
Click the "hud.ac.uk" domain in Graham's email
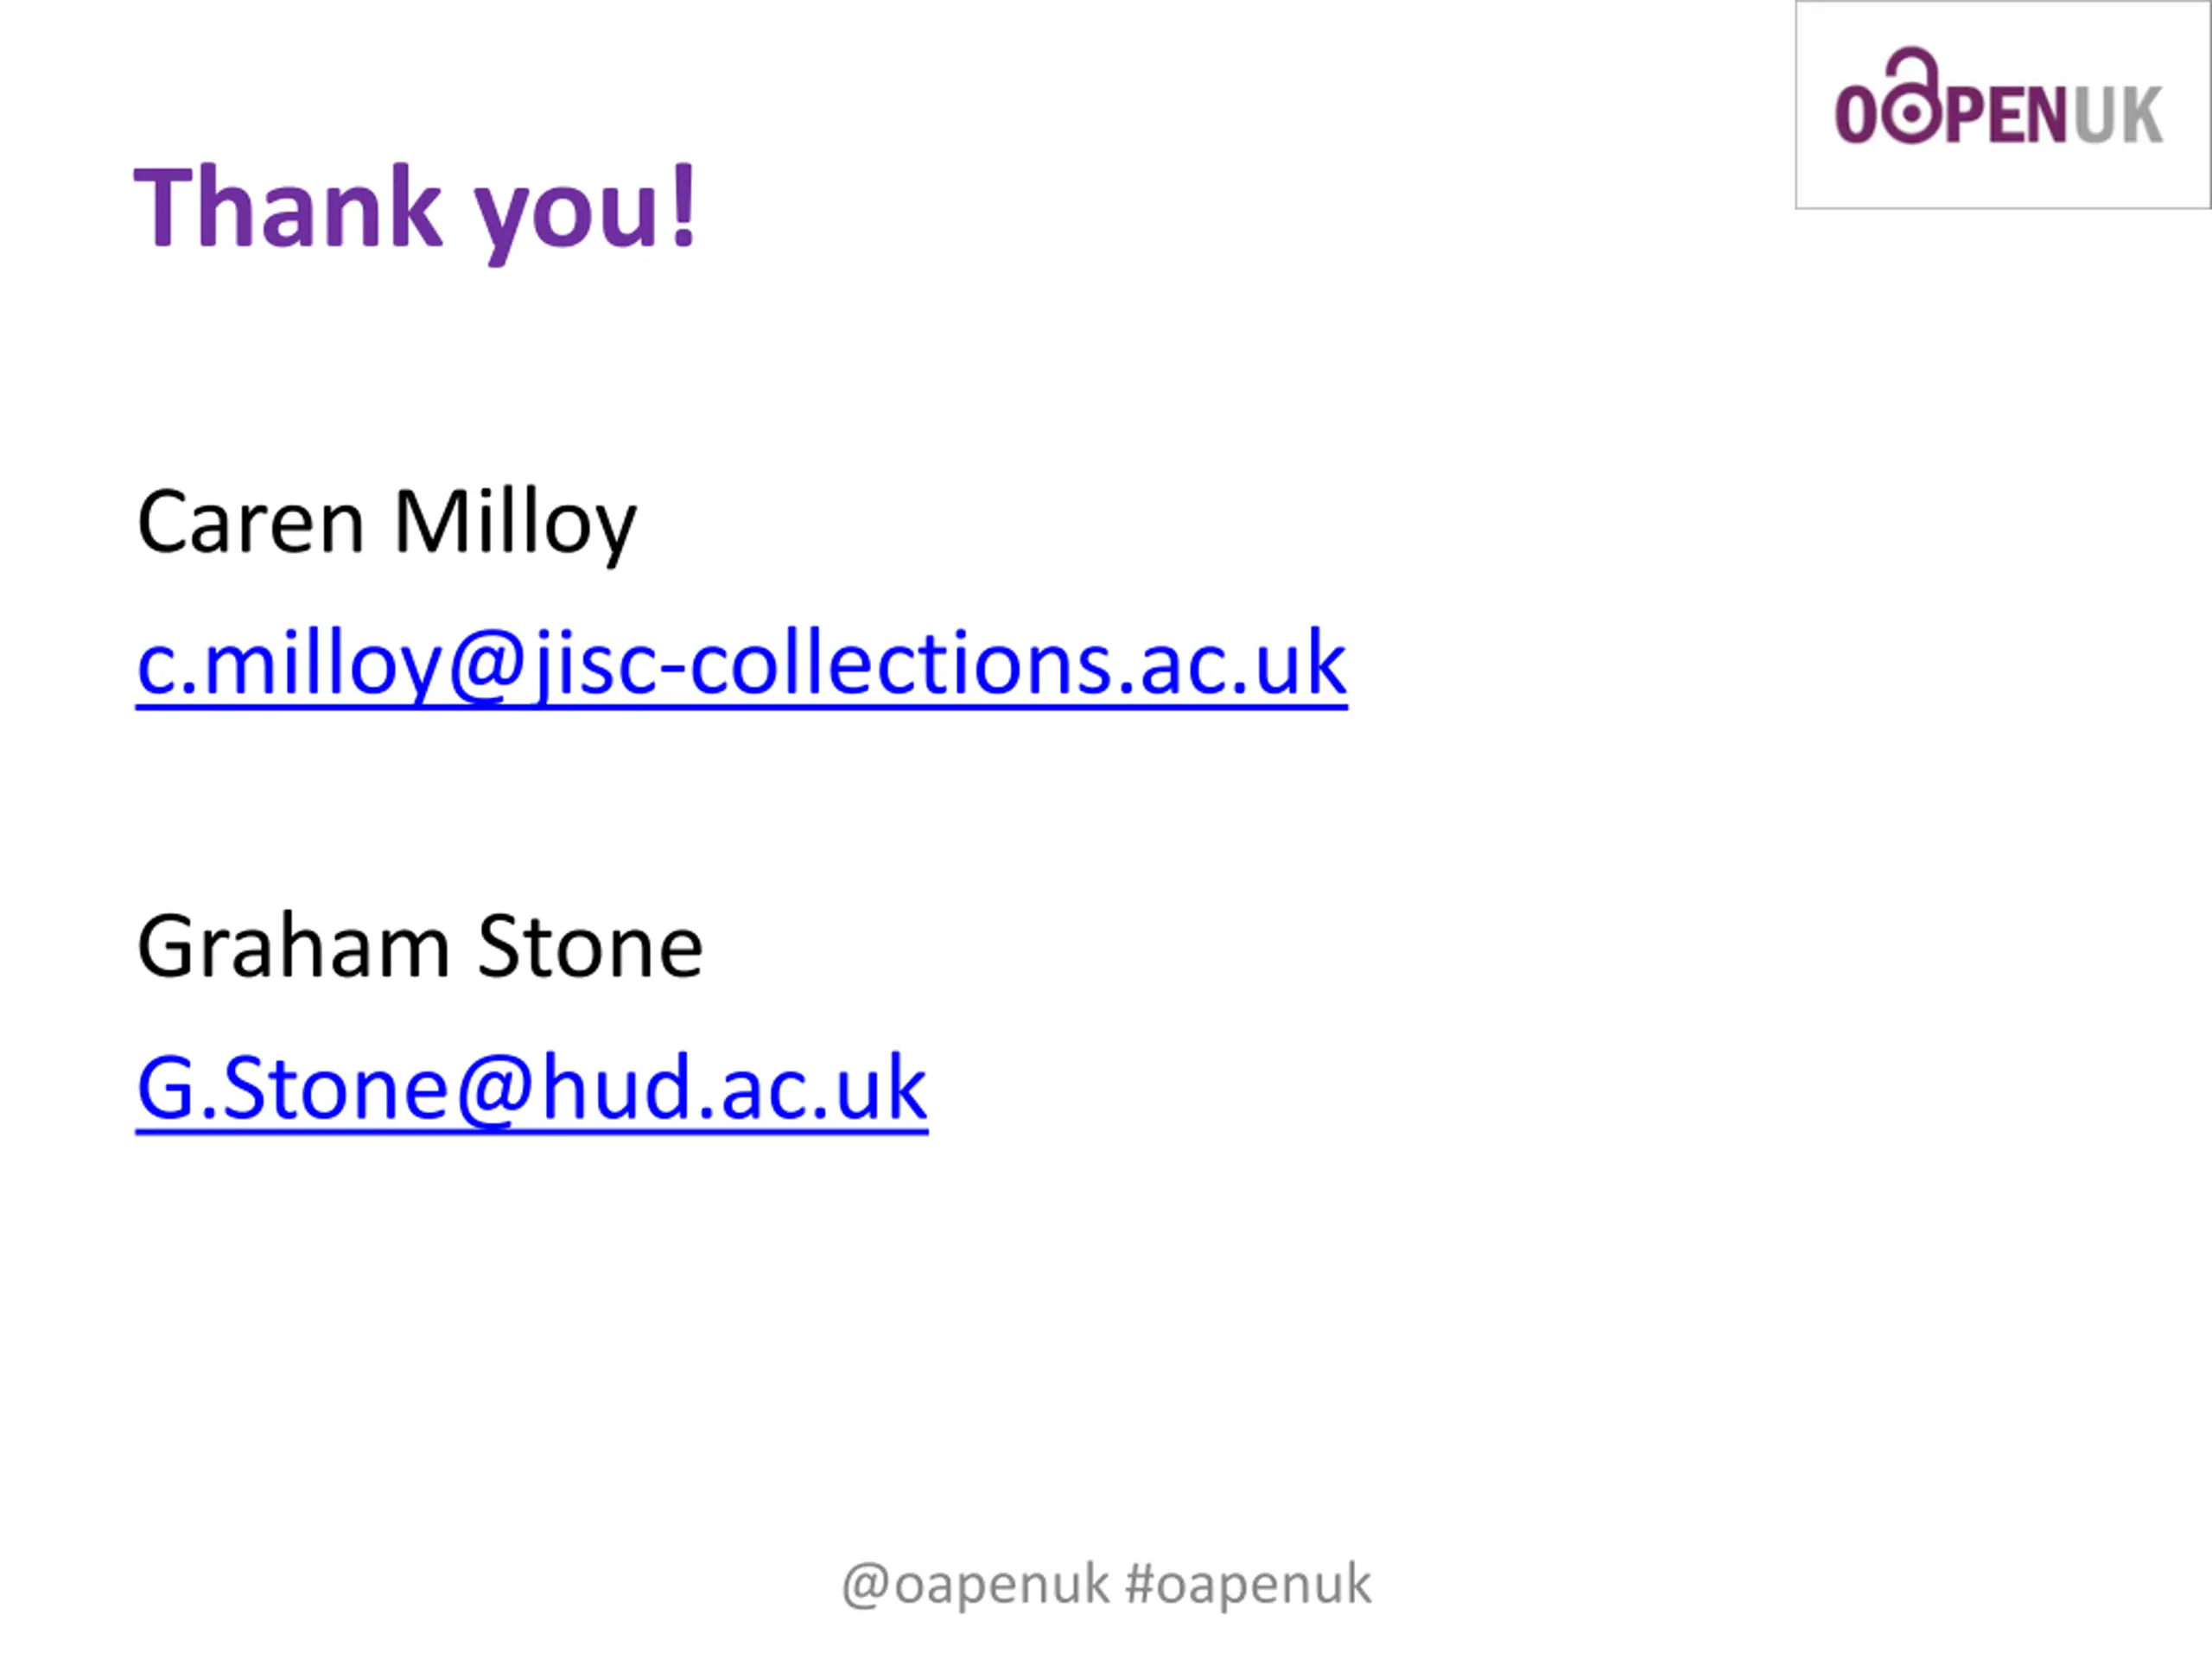pyautogui.click(x=734, y=1089)
